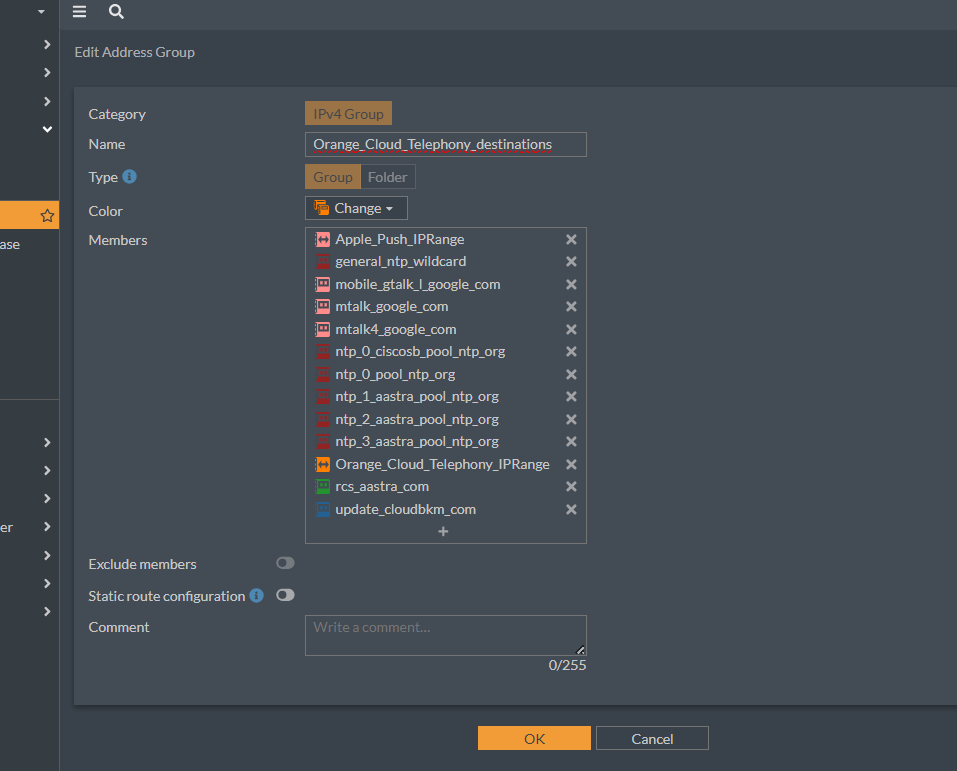957x771 pixels.
Task: Click rcs_aastra_com green FQDN icon
Action: 322,487
